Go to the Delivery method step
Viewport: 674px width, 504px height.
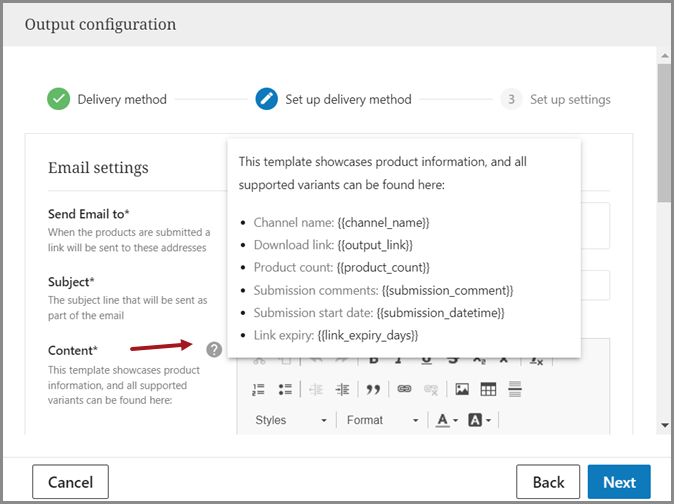107,99
